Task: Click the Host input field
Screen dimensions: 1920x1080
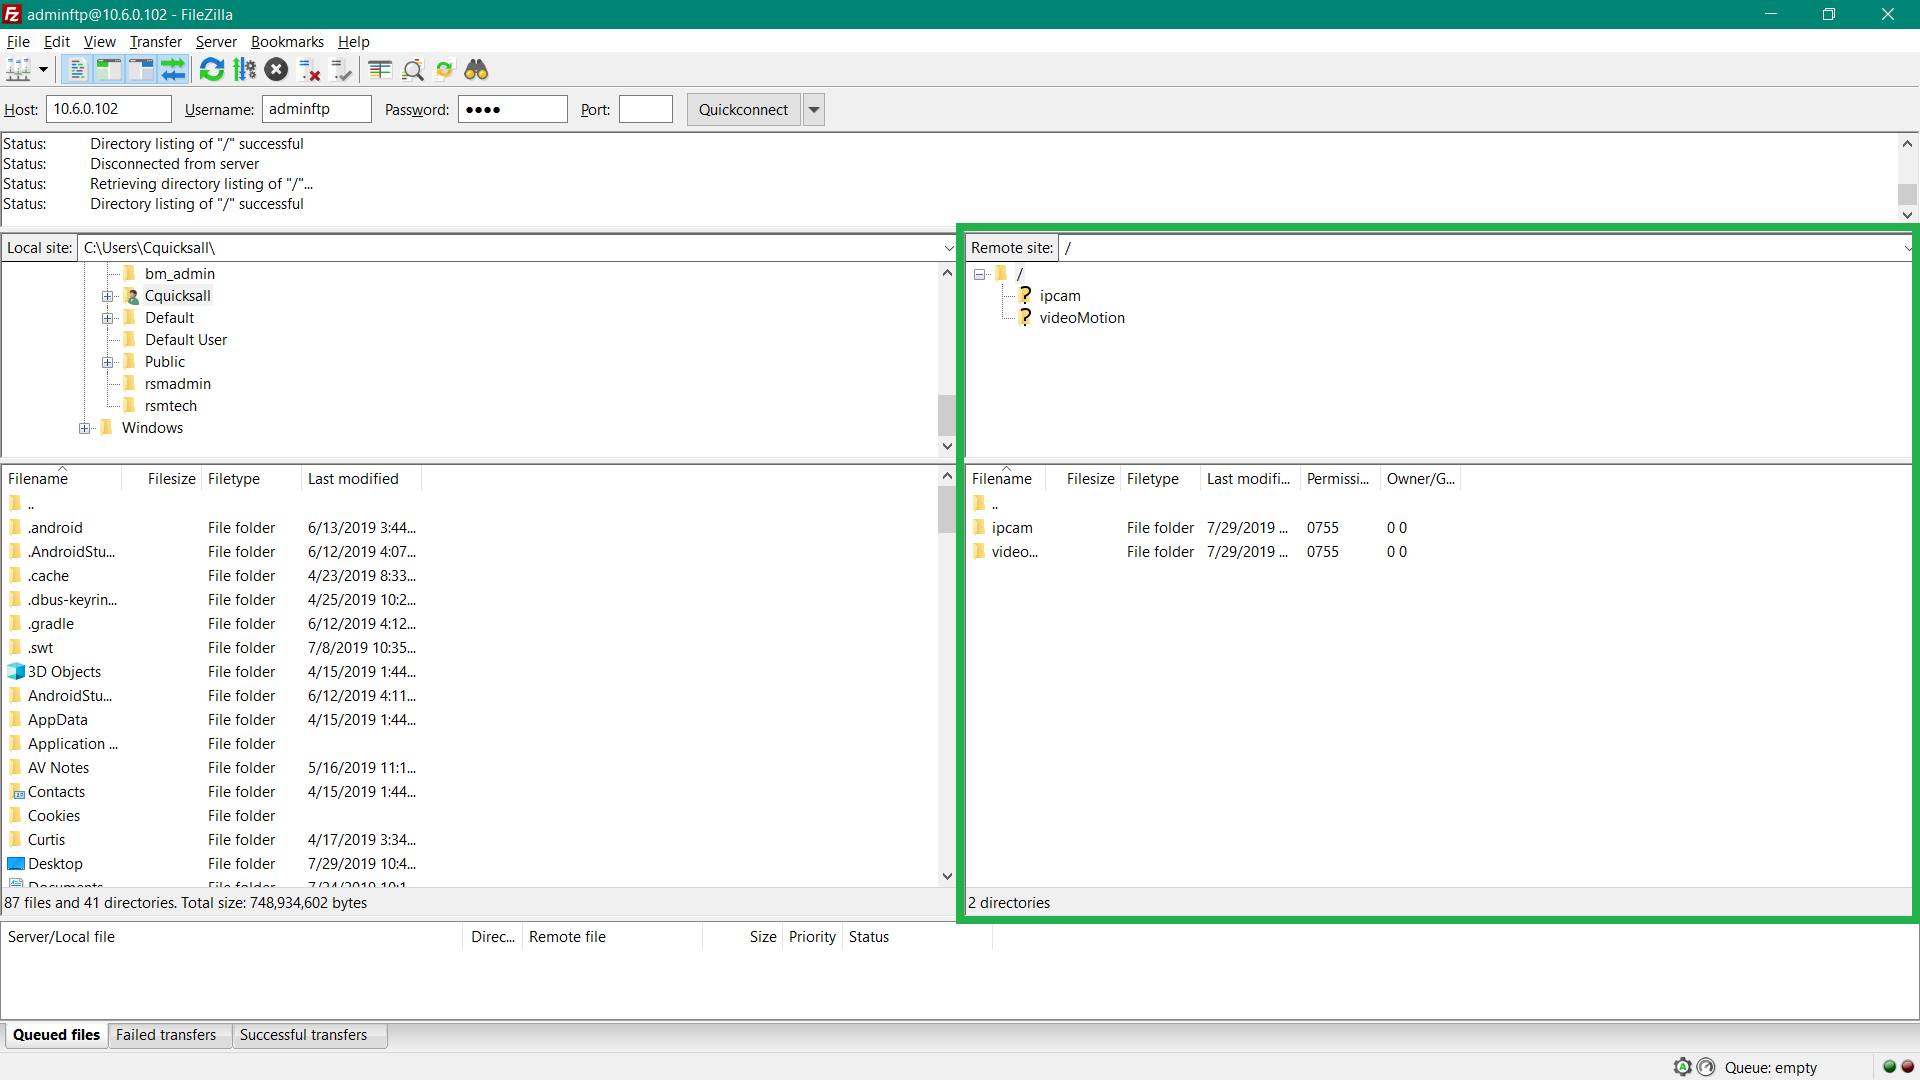Action: tap(109, 109)
